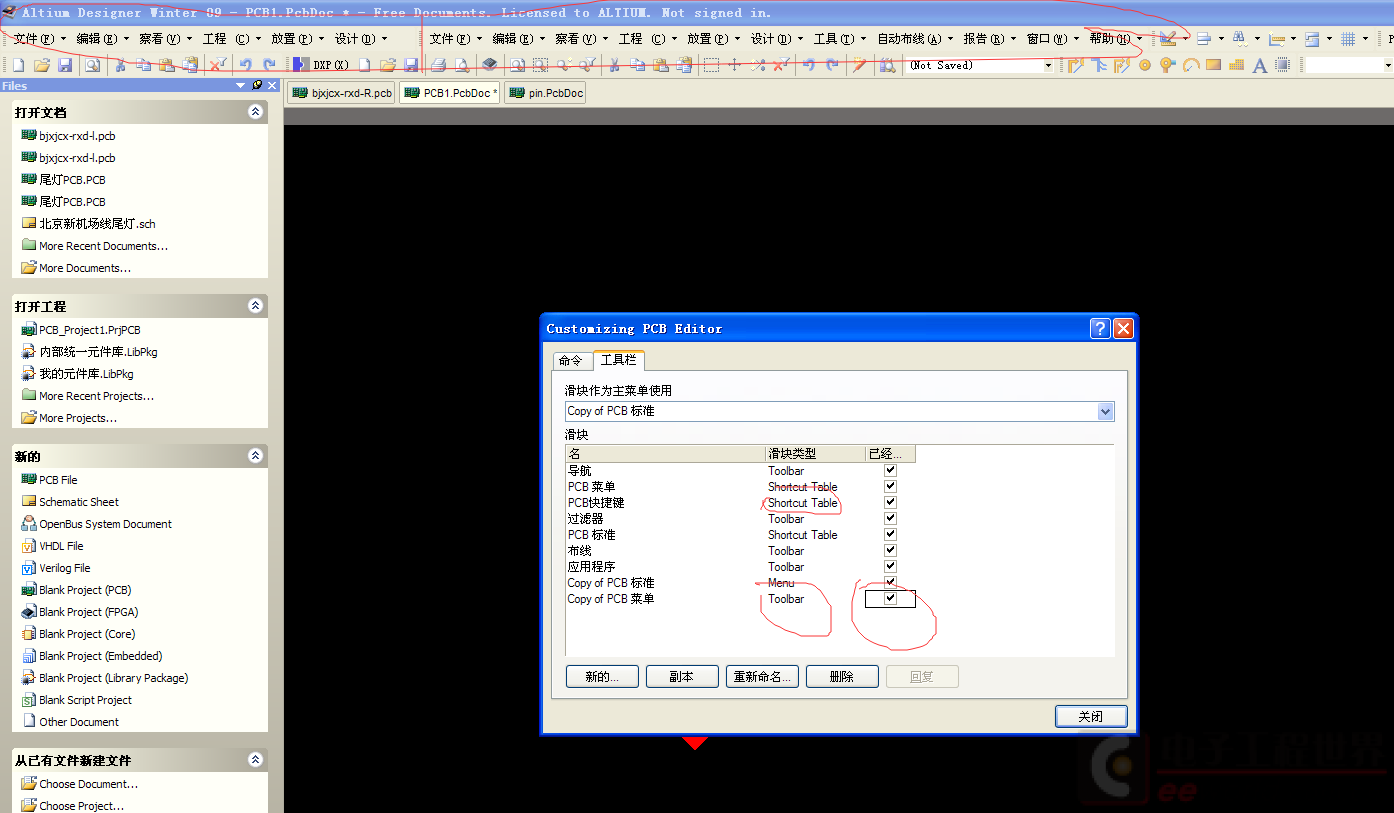
Task: Select the Place Component tool
Action: click(x=1282, y=65)
